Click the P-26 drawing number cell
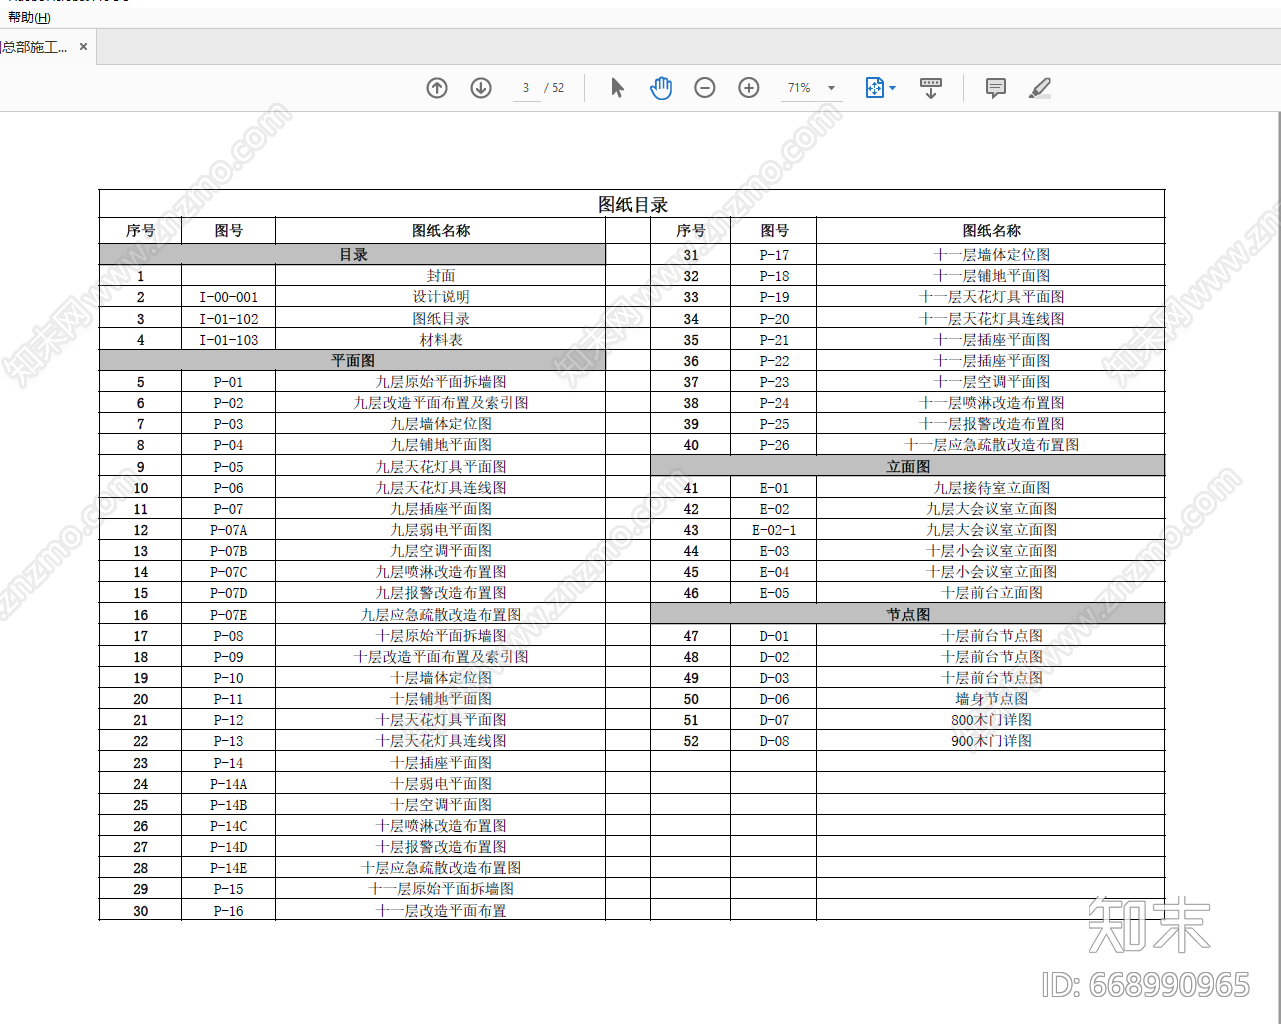1281x1024 pixels. (x=774, y=445)
